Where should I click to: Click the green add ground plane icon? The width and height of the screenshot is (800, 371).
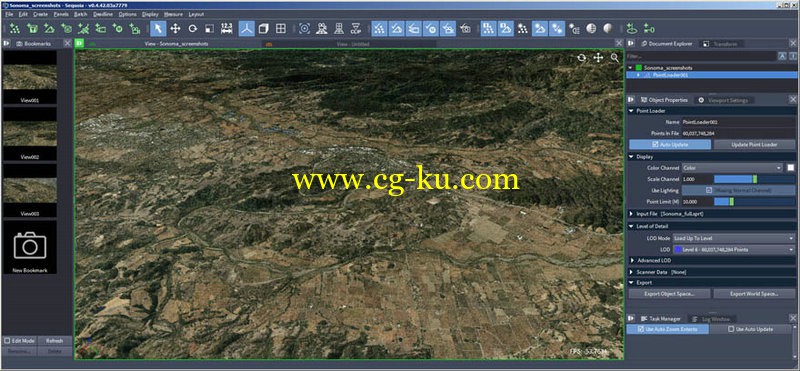pyautogui.click(x=632, y=29)
